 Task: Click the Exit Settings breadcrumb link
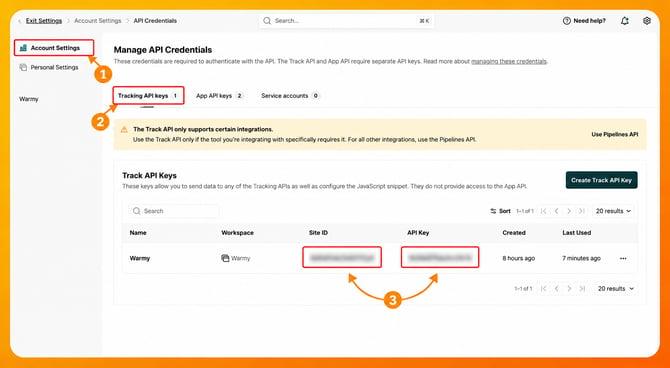[x=44, y=21]
